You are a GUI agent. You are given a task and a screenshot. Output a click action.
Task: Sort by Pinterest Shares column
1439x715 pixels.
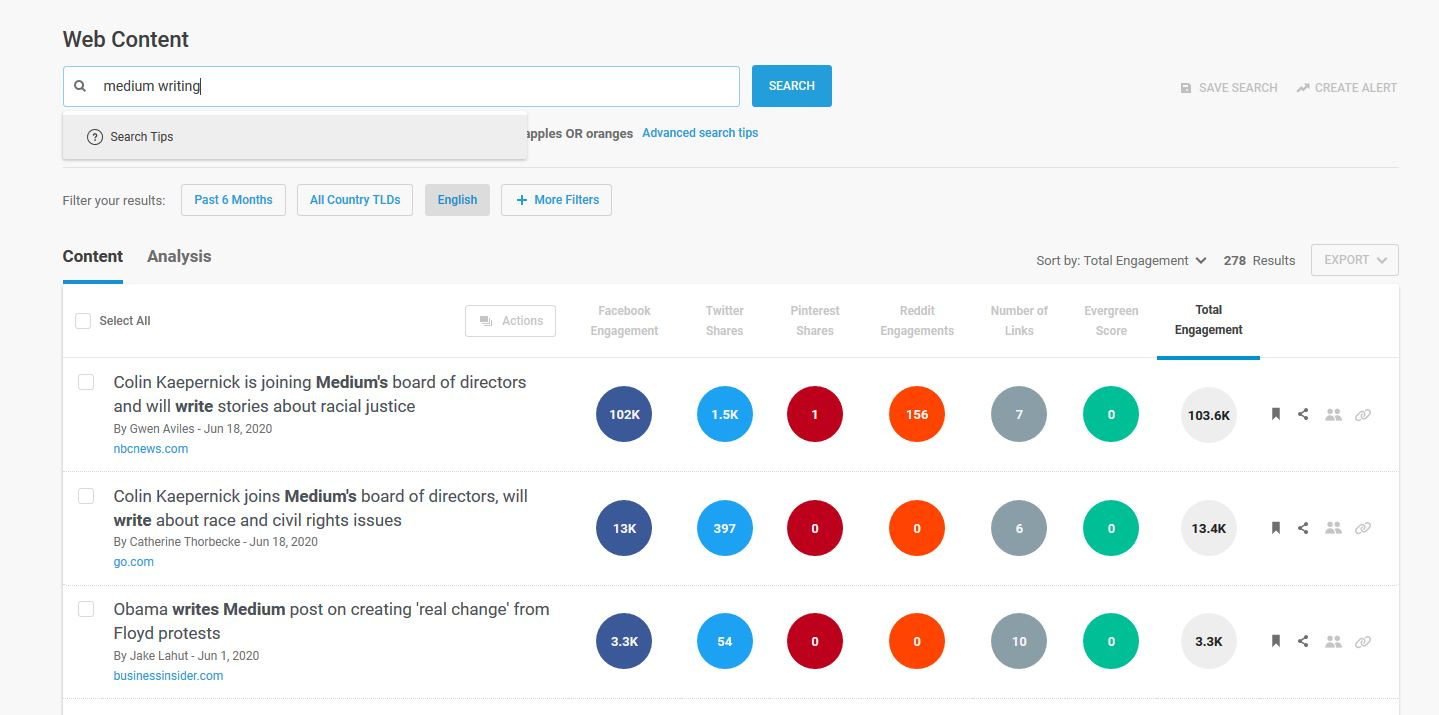pos(815,321)
